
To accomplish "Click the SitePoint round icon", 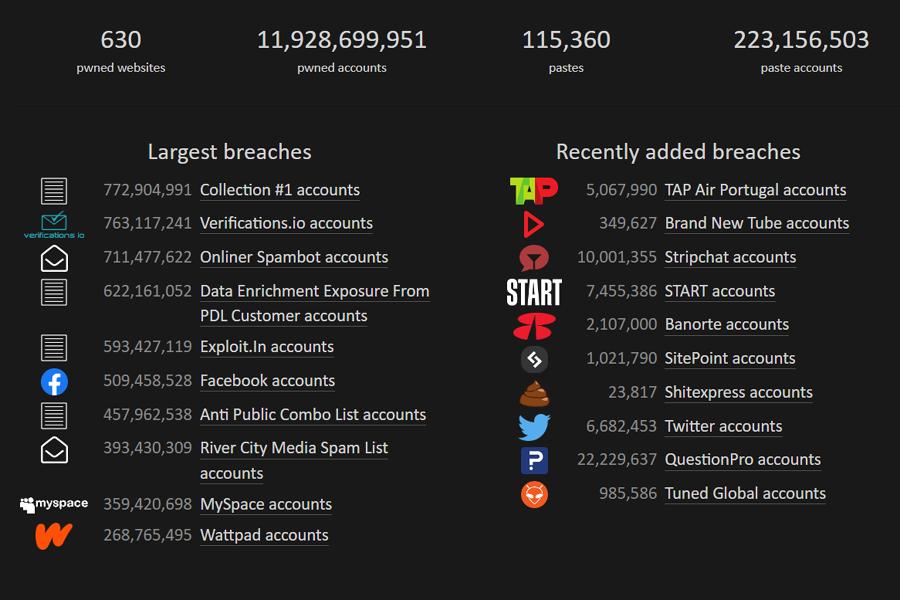I will coord(534,359).
